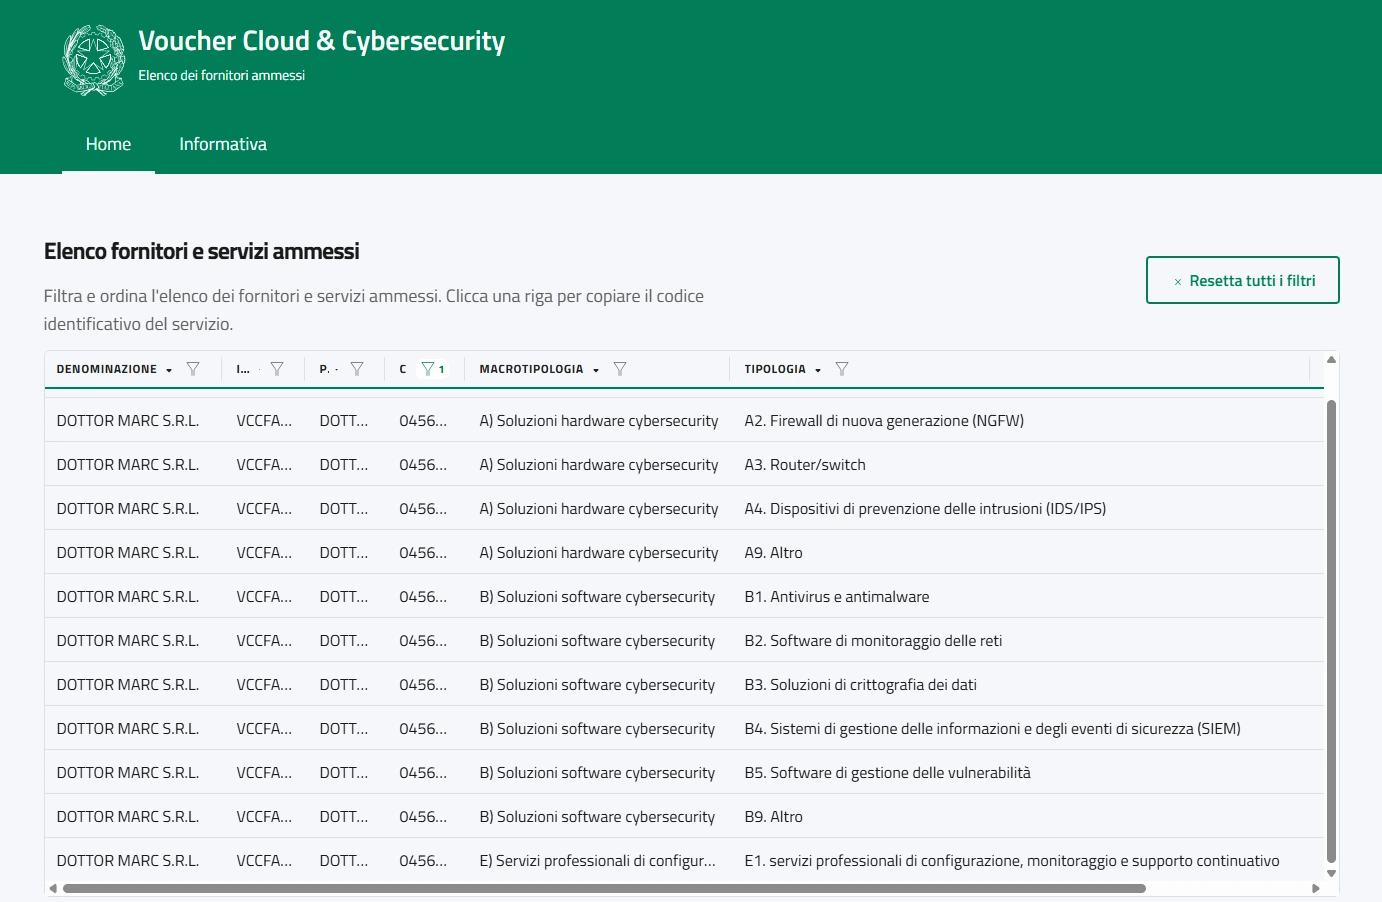Click 'DOTTOR MARC S.R.L.' in the B9 Altro row
Screen dimensions: 1382x902
(x=128, y=817)
